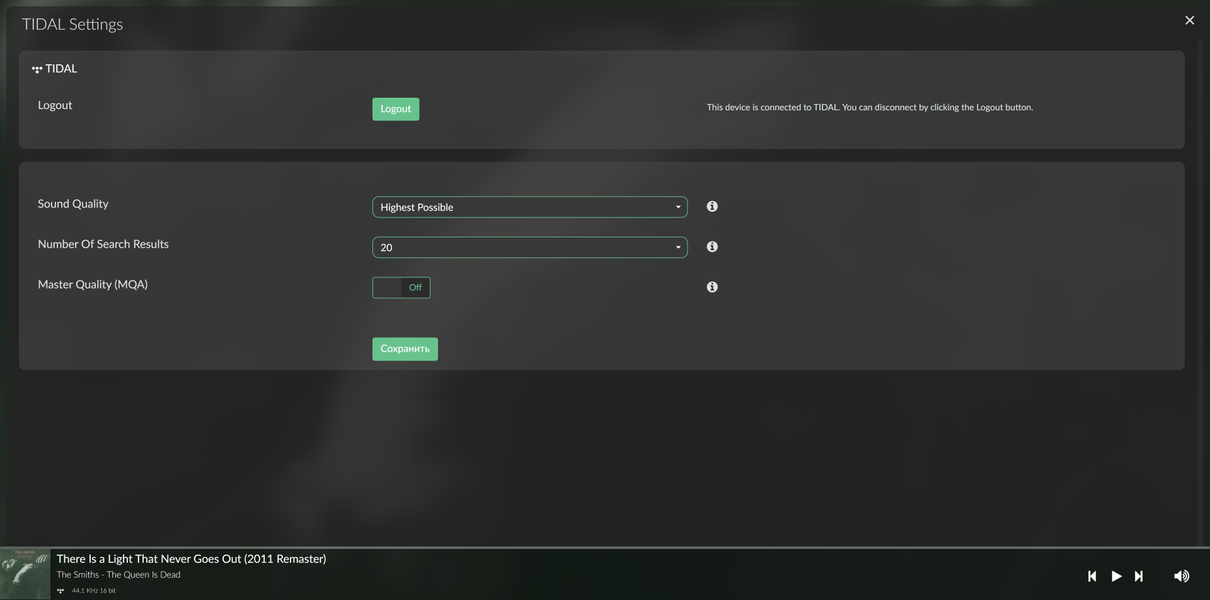Click the playing song title text
Viewport: 1210px width, 600px height.
(x=191, y=559)
